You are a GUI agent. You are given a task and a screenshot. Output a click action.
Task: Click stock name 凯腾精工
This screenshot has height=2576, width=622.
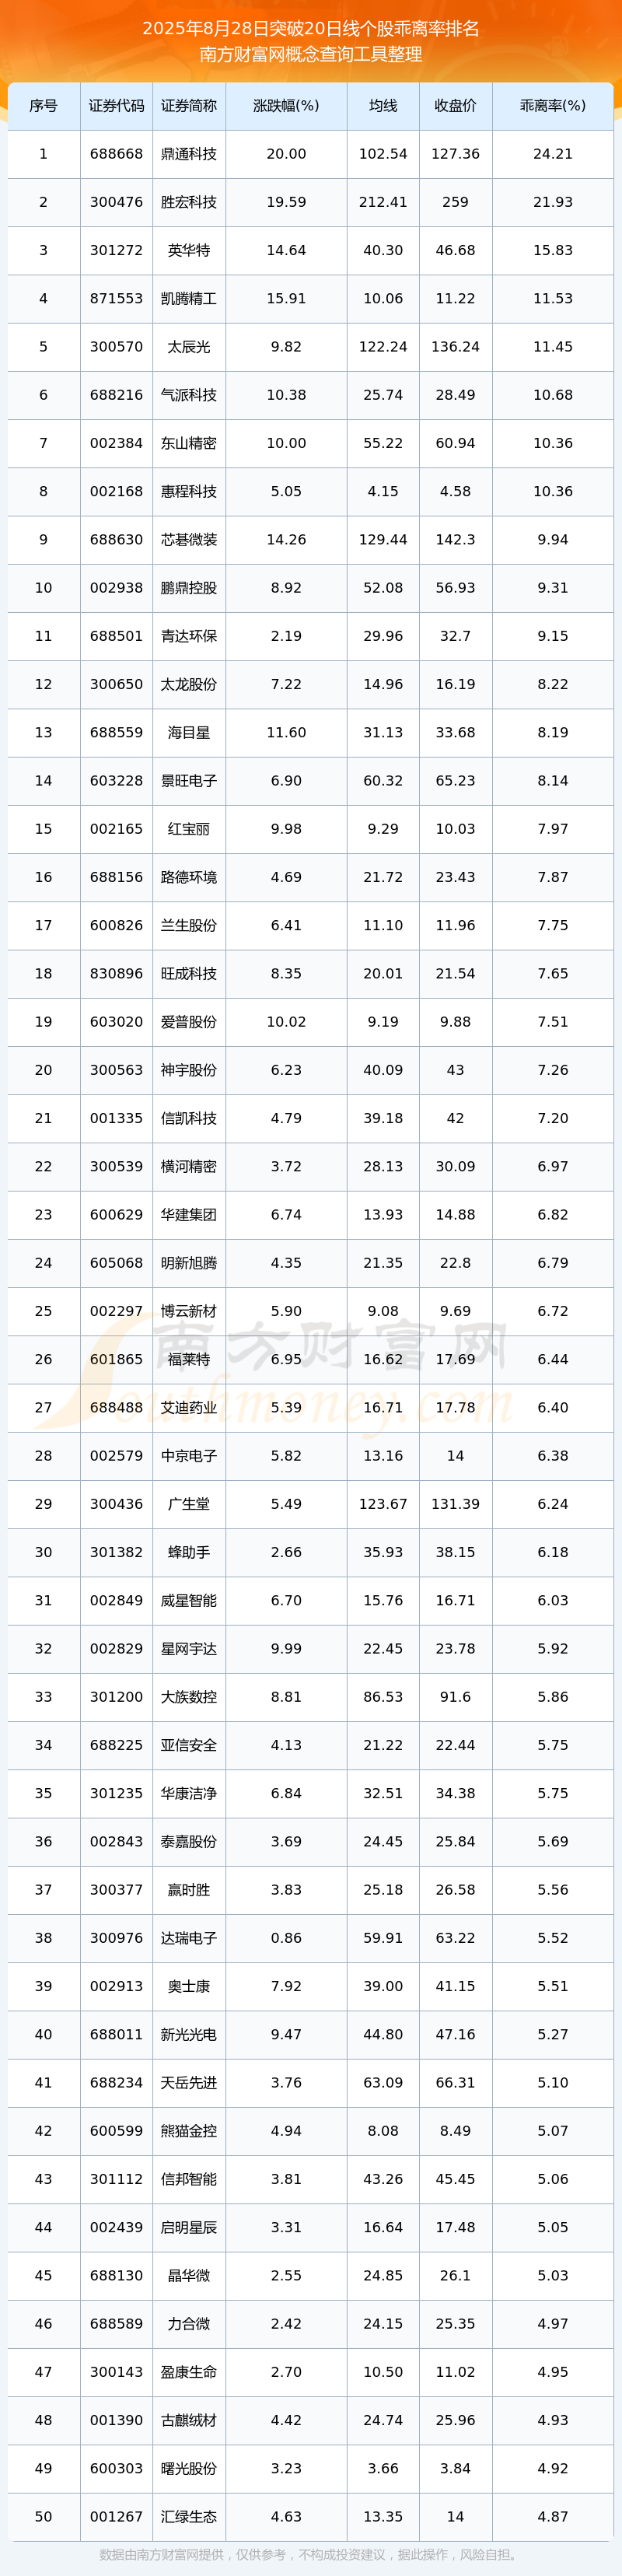[189, 299]
